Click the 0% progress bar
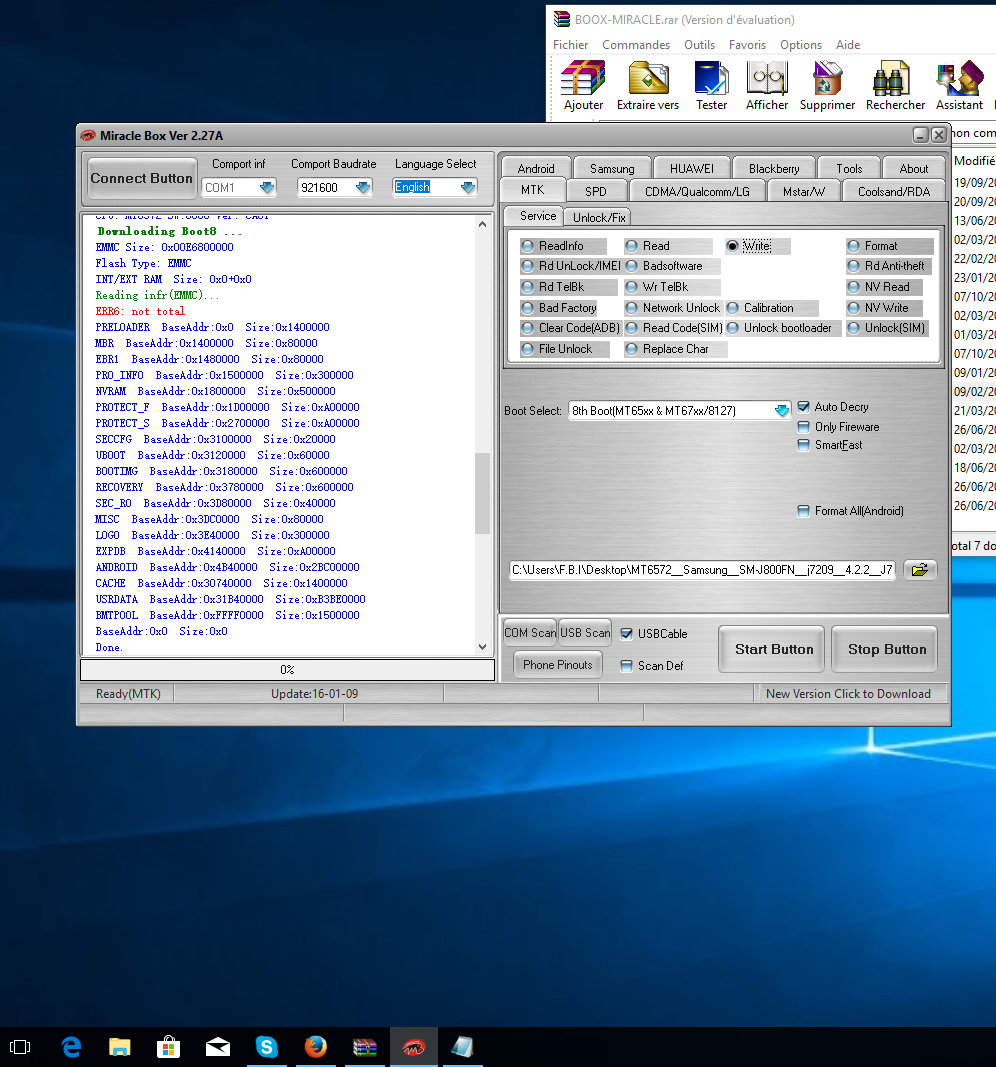This screenshot has height=1067, width=996. [x=287, y=670]
